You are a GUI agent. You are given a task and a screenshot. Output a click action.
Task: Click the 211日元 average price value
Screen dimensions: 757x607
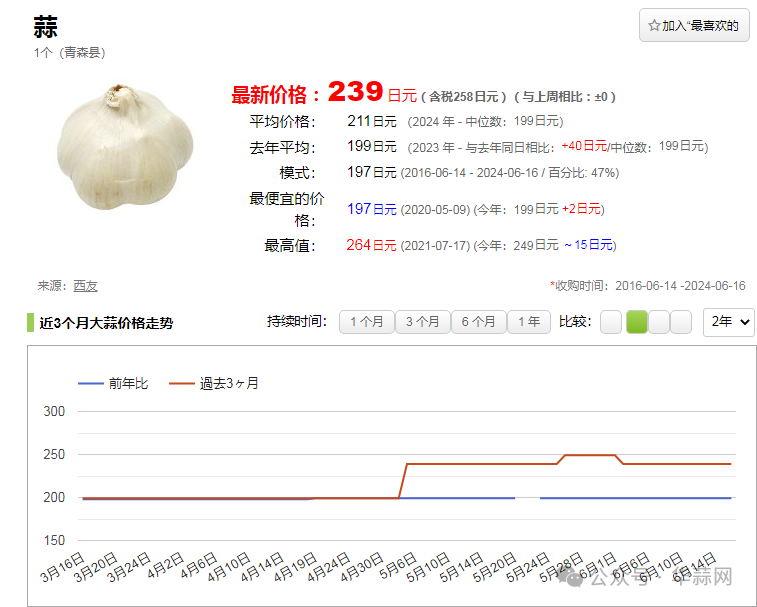click(372, 121)
